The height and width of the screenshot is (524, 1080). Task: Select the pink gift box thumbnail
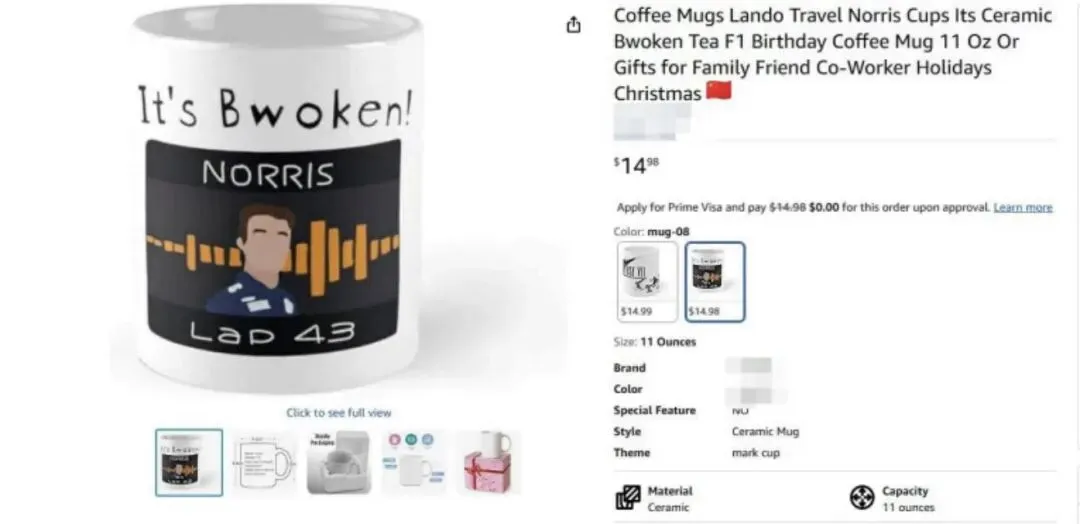(x=488, y=462)
